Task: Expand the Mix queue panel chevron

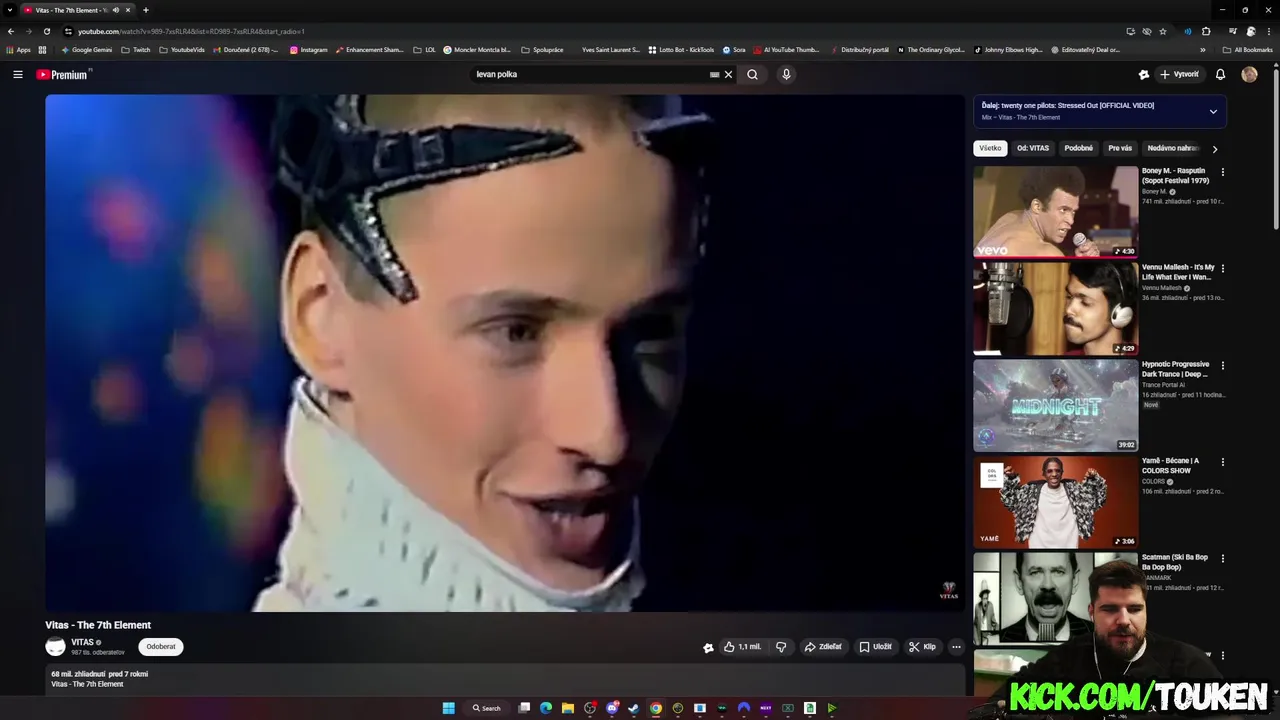Action: (x=1213, y=111)
